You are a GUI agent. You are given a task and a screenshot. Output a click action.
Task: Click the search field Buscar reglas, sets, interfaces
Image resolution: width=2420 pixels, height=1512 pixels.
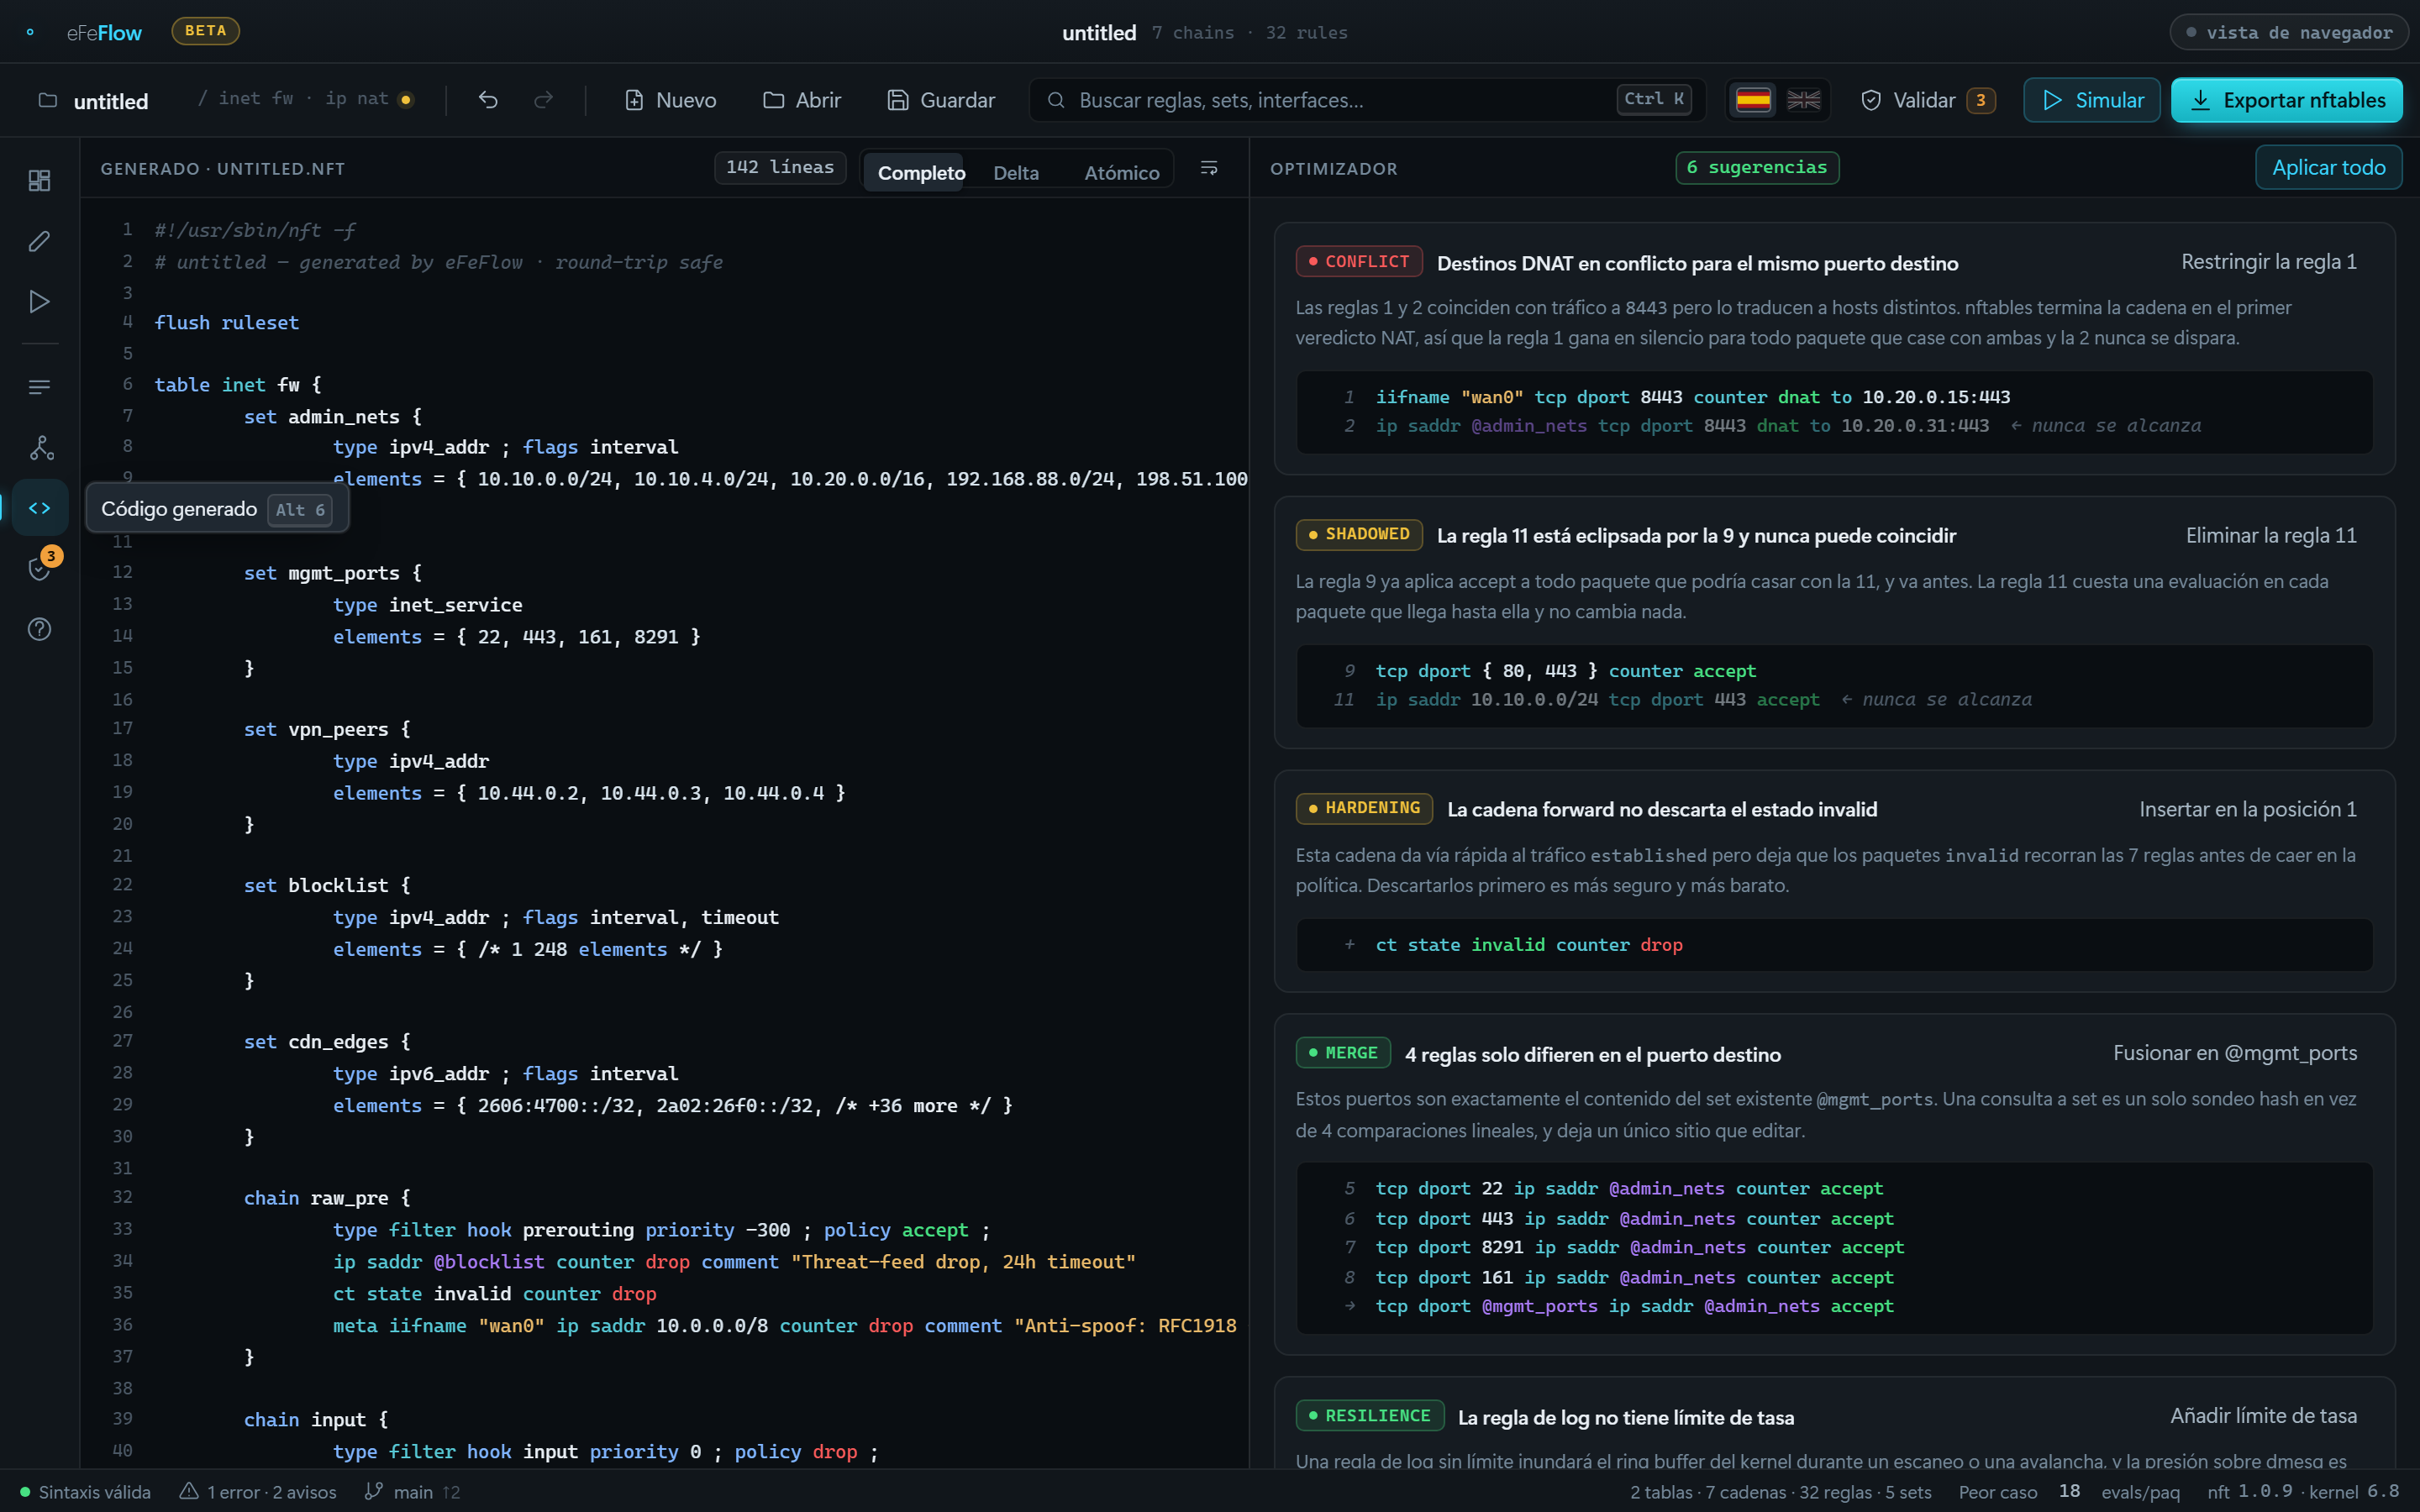pos(1368,100)
